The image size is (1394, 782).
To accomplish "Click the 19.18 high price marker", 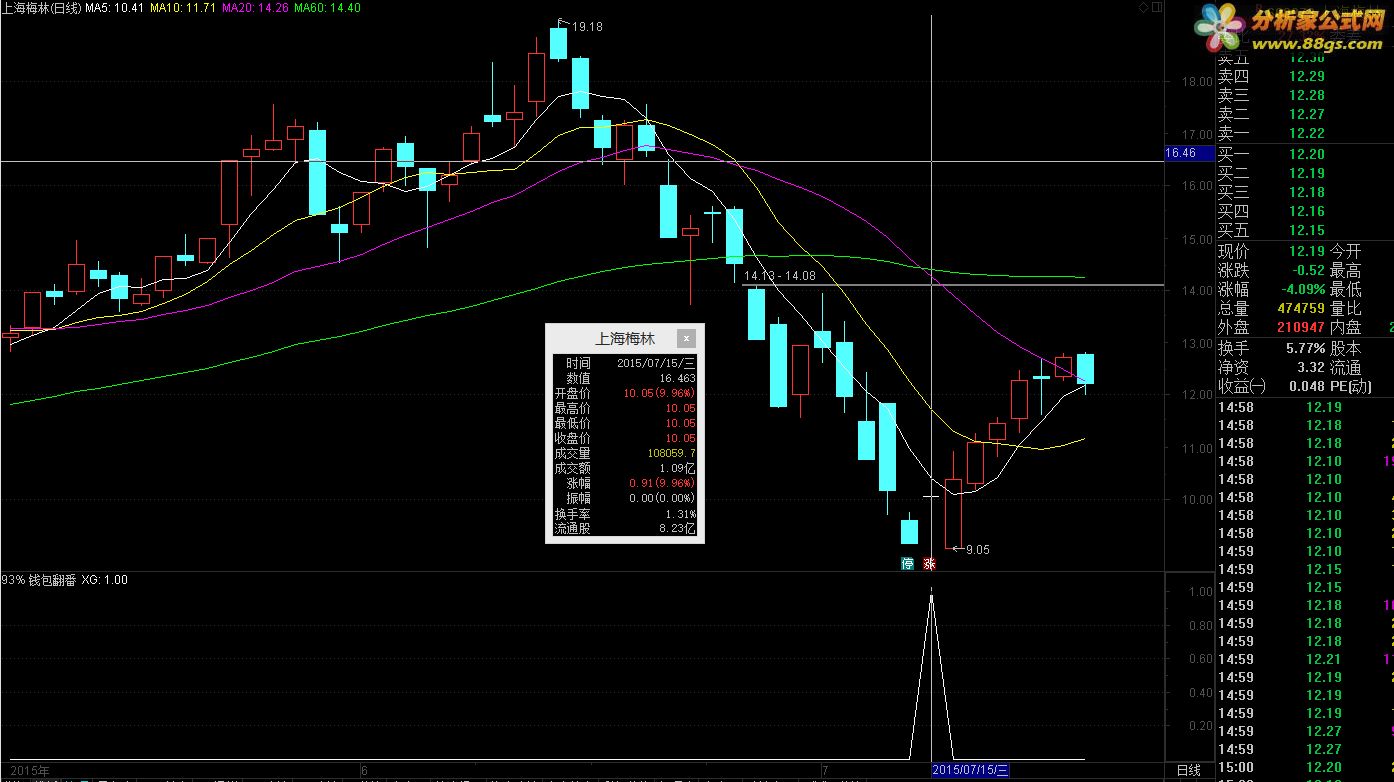I will pyautogui.click(x=587, y=27).
